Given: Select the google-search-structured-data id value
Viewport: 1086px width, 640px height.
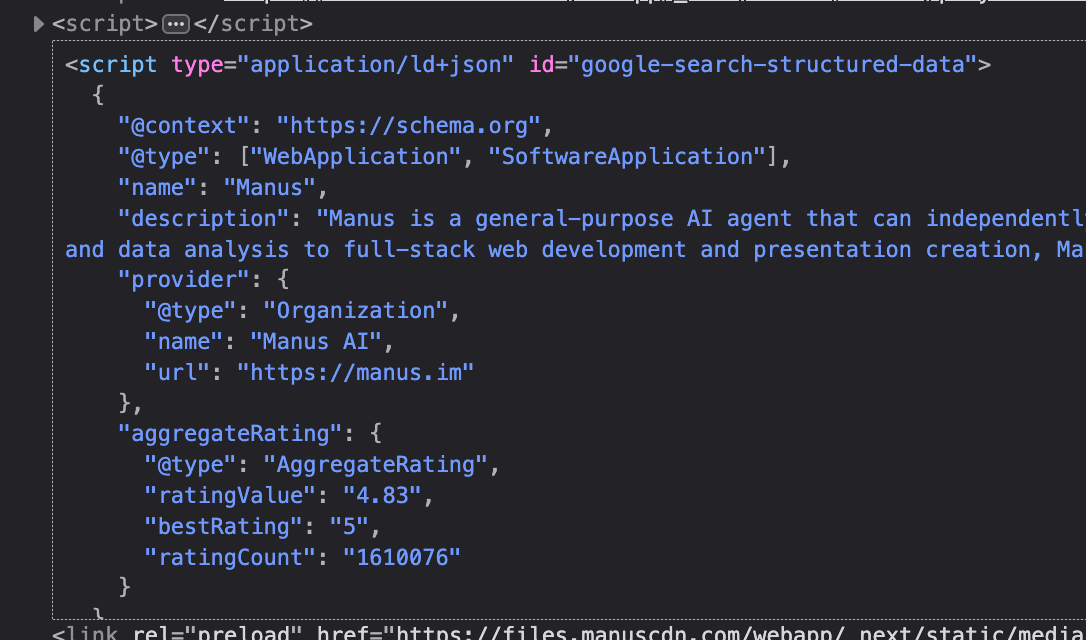Looking at the screenshot, I should pos(772,64).
